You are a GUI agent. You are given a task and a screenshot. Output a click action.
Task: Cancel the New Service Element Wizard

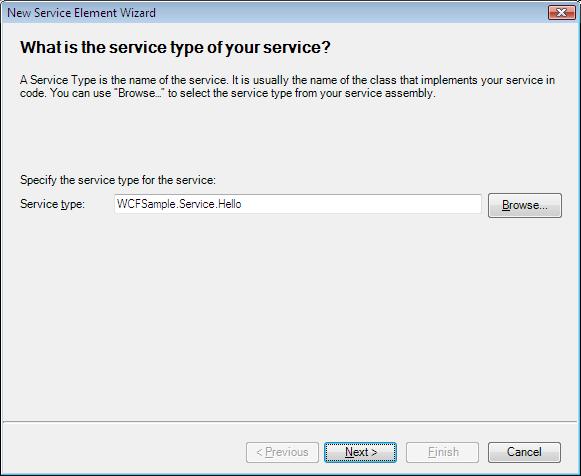[x=524, y=452]
